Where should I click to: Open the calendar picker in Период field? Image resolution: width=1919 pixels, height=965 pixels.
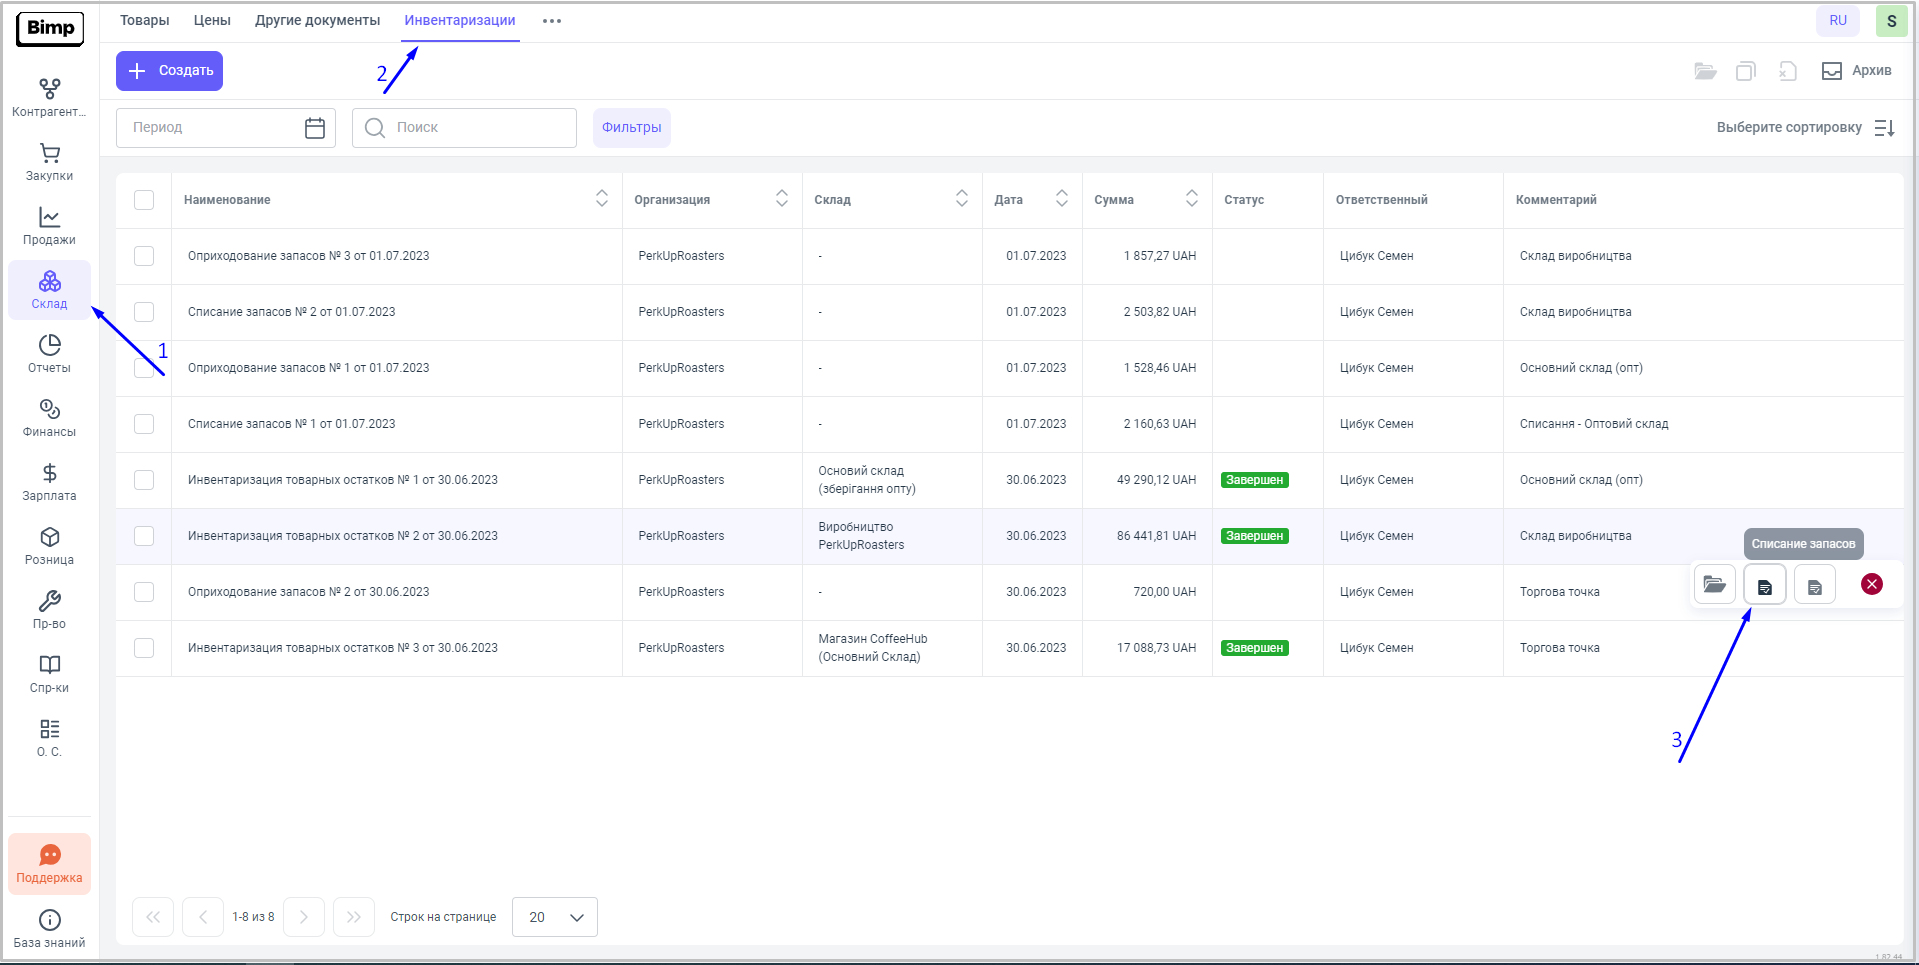click(x=315, y=128)
